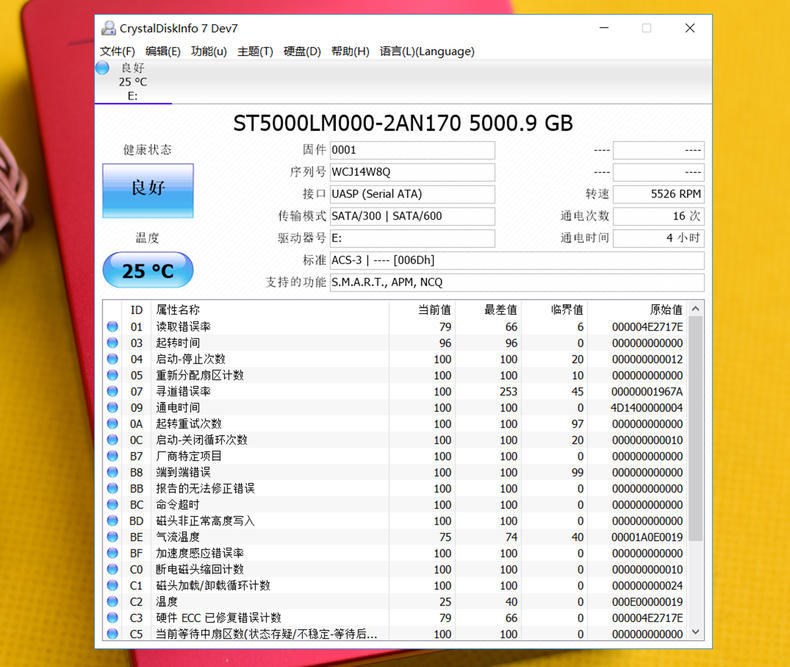Click status orb for attribute C5 当前等待中扇区数
Image resolution: width=790 pixels, height=667 pixels.
[112, 633]
